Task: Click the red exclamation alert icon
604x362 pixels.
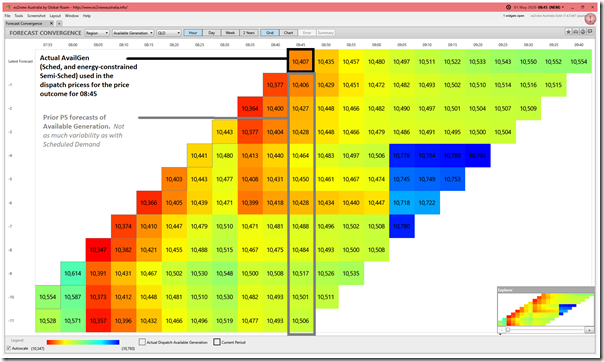Action: [590, 18]
